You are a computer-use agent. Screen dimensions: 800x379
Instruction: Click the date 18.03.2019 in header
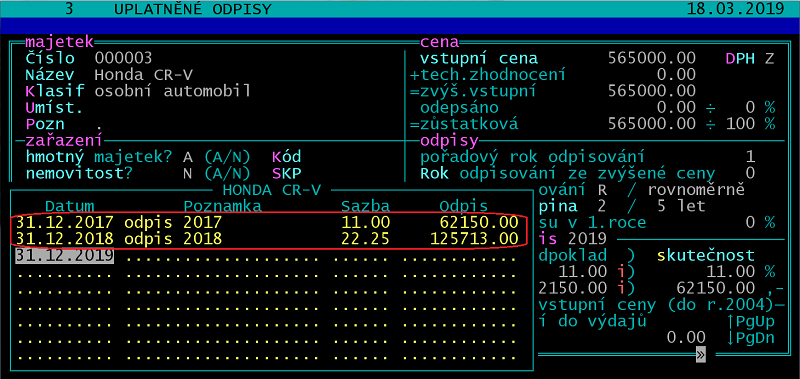point(735,9)
